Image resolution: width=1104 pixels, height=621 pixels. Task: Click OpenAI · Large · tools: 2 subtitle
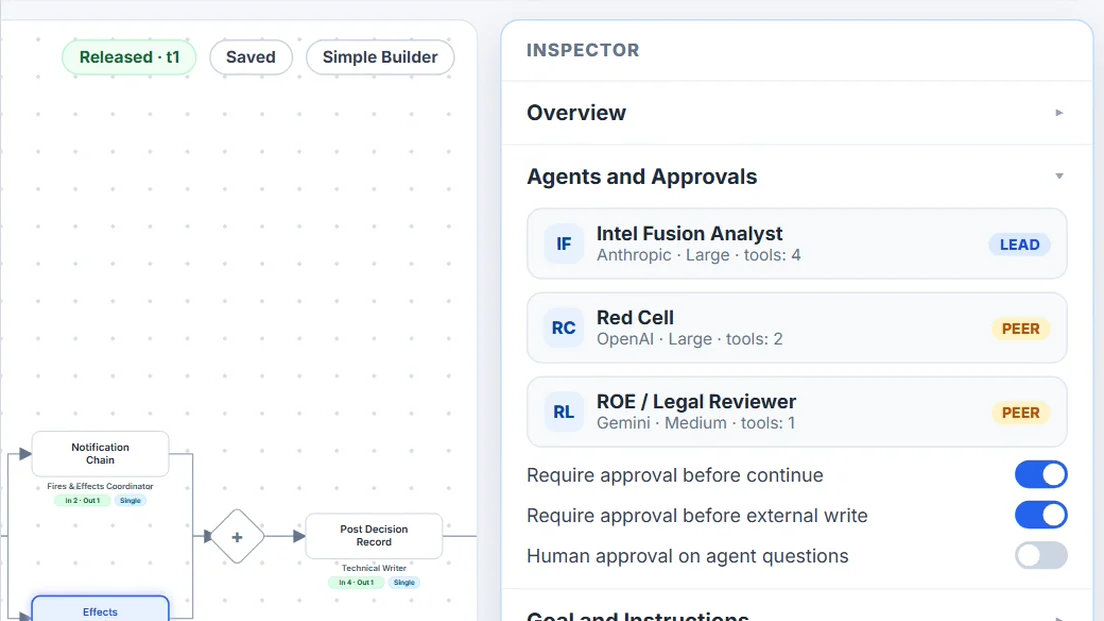coord(689,339)
